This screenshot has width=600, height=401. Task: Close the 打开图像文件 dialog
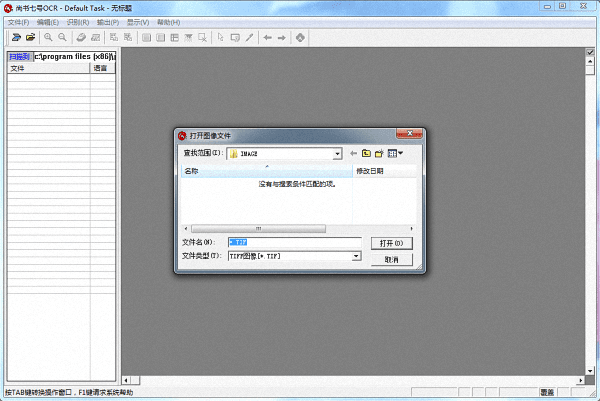[x=409, y=134]
